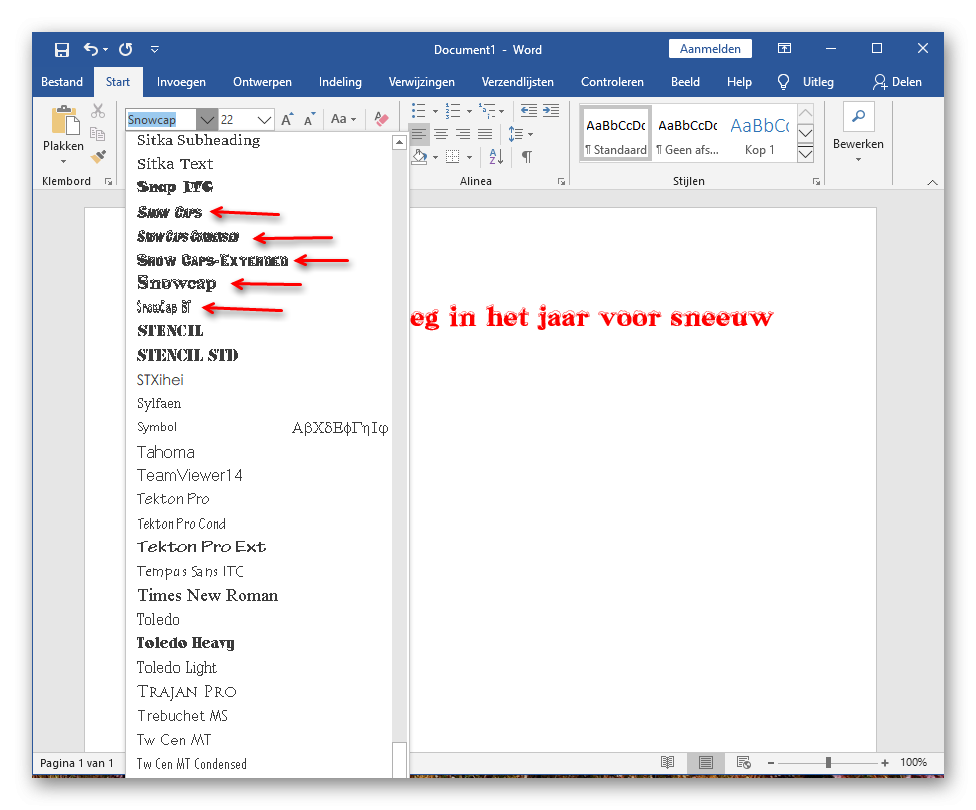Share document via Delen button

click(897, 82)
